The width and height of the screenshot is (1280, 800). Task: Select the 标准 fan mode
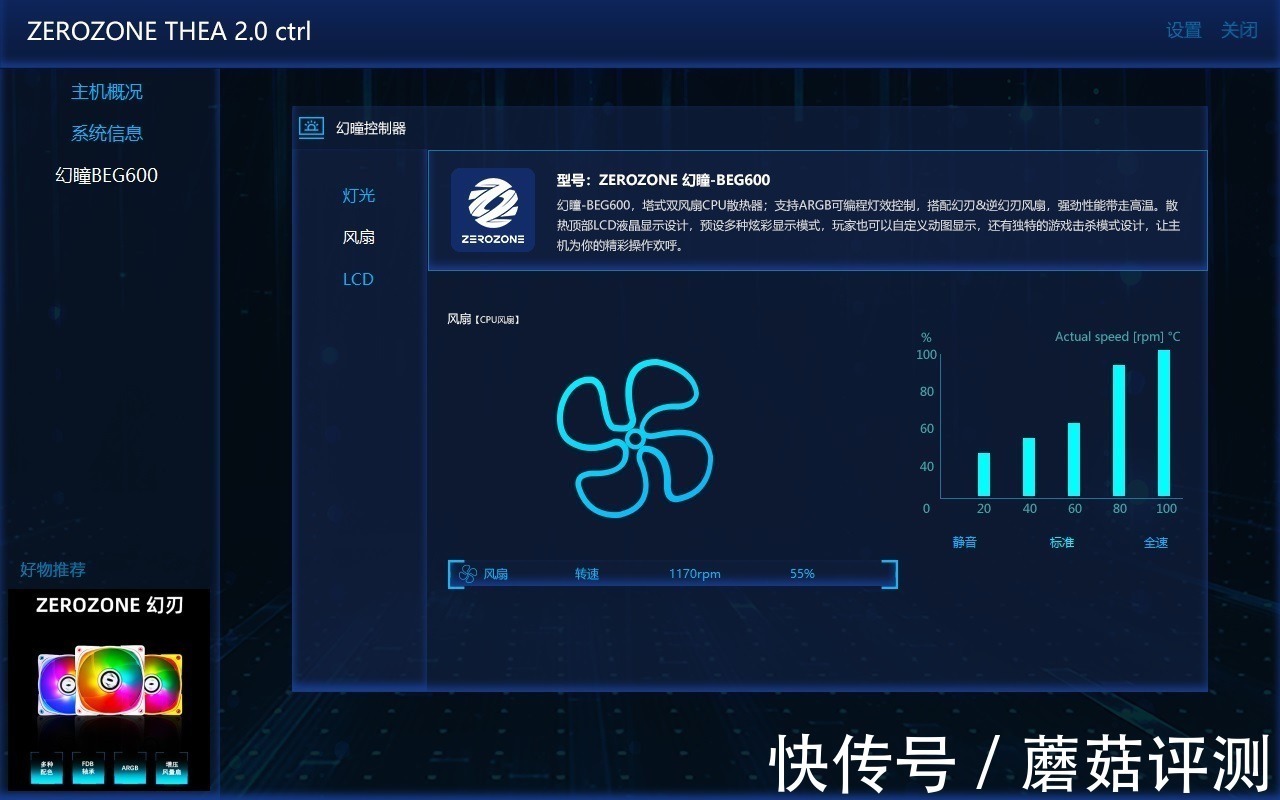1062,542
